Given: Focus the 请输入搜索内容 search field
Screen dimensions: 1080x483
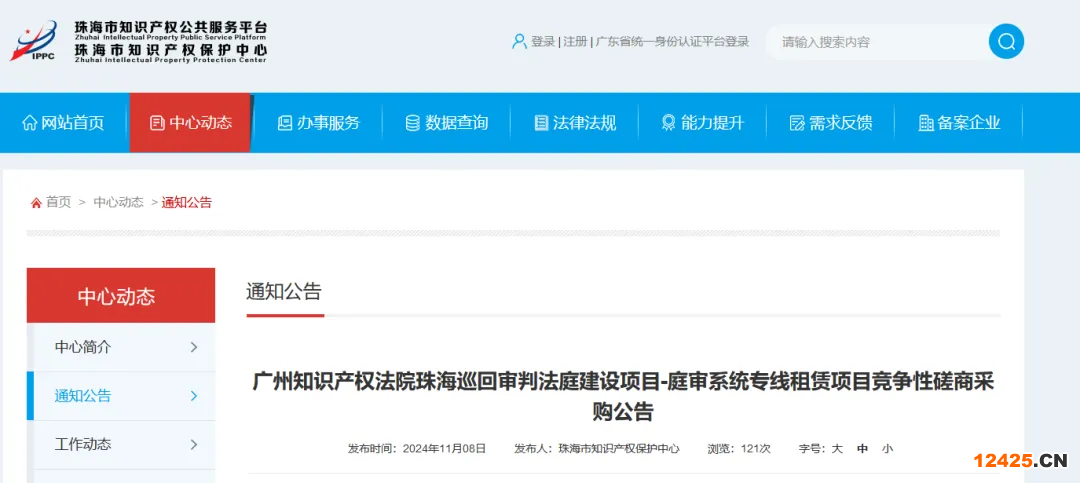Looking at the screenshot, I should click(x=878, y=42).
